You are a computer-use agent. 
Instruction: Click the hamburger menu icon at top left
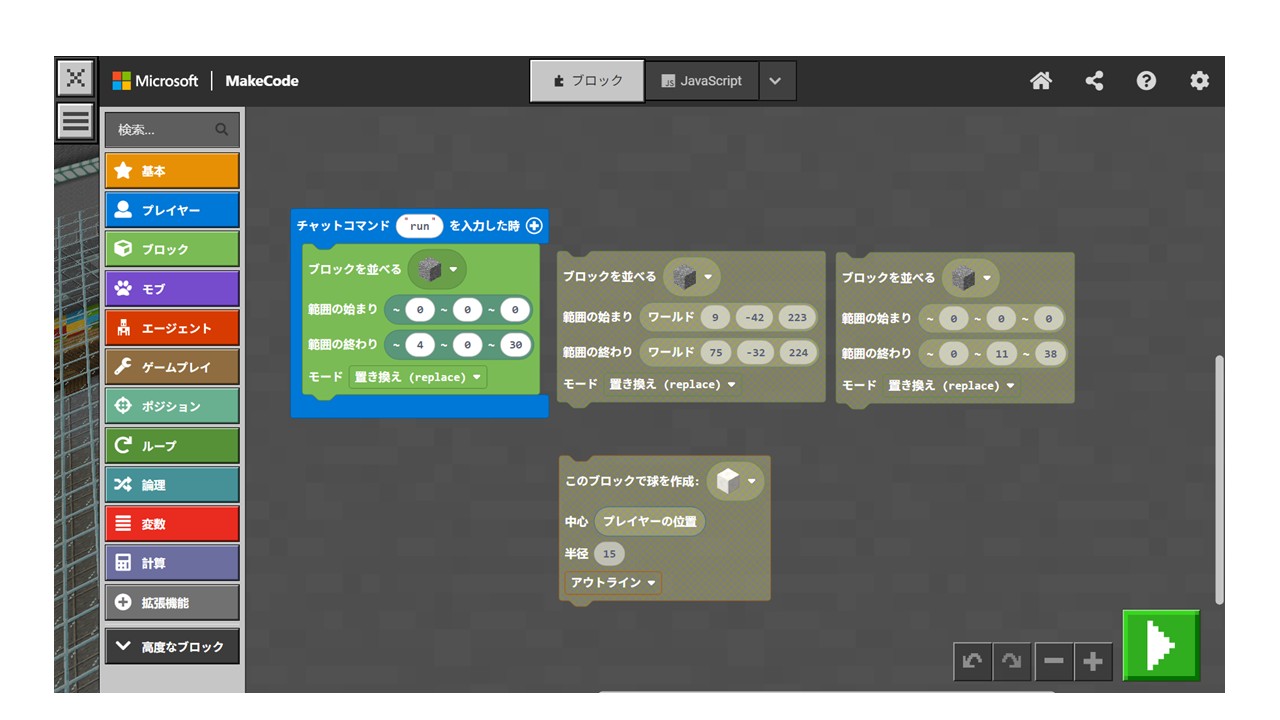(x=75, y=121)
